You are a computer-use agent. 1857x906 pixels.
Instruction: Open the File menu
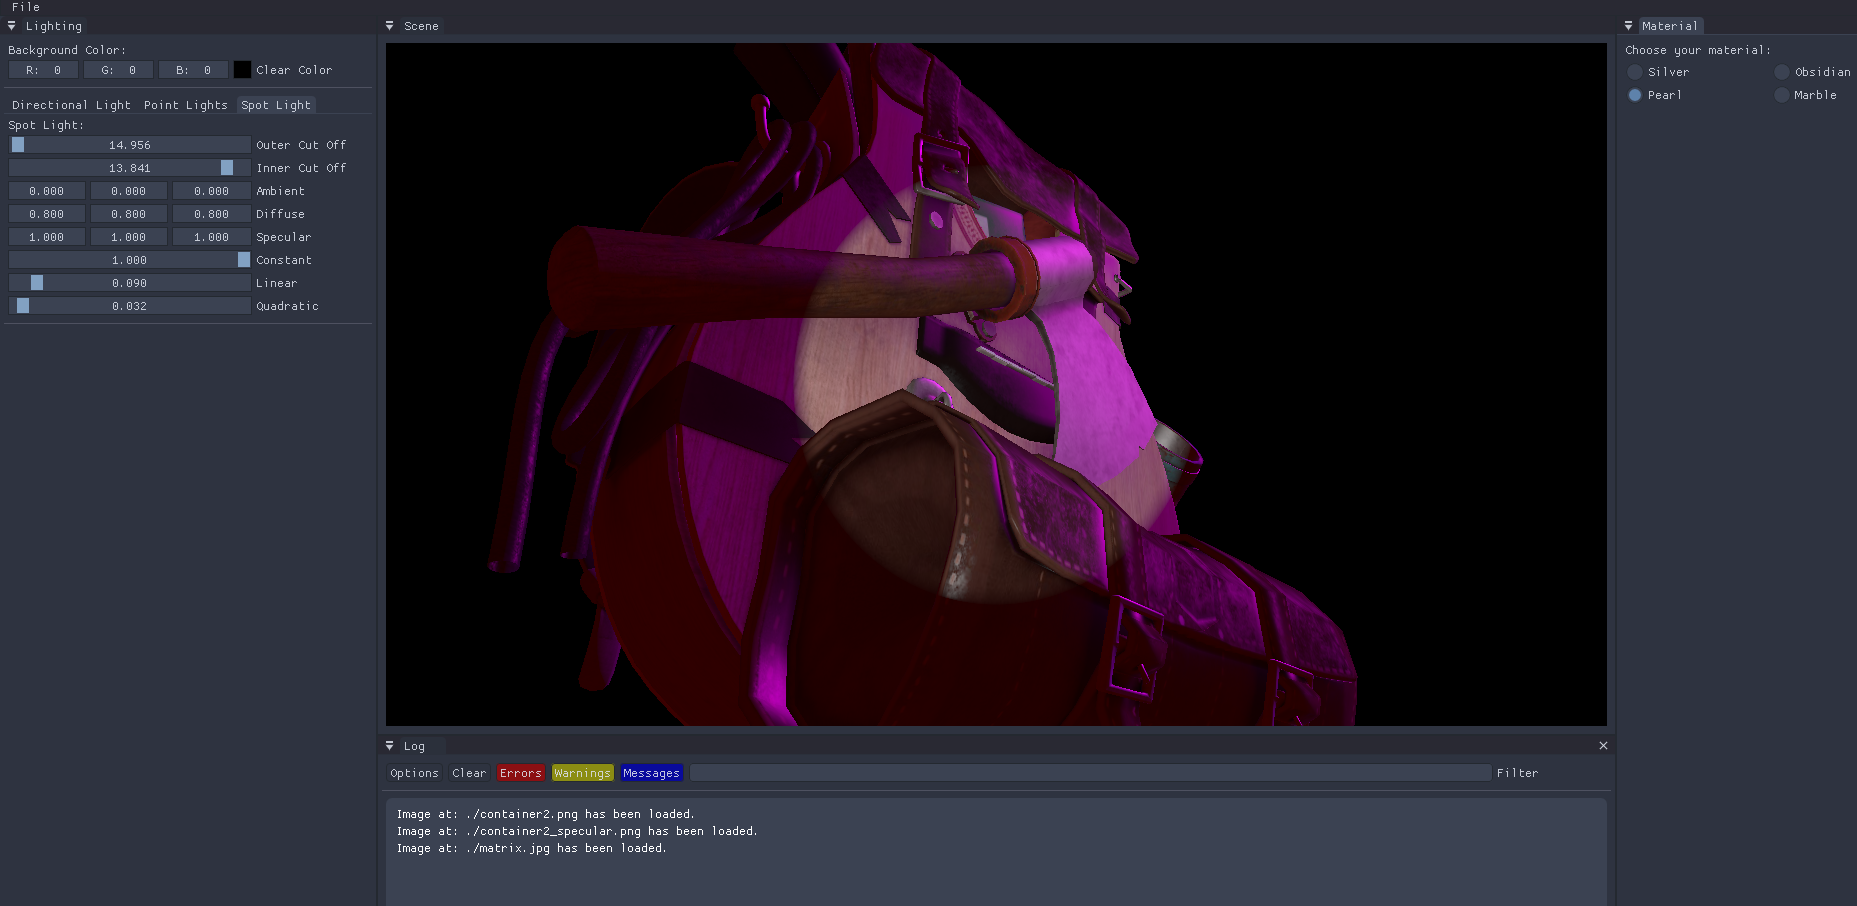point(26,7)
